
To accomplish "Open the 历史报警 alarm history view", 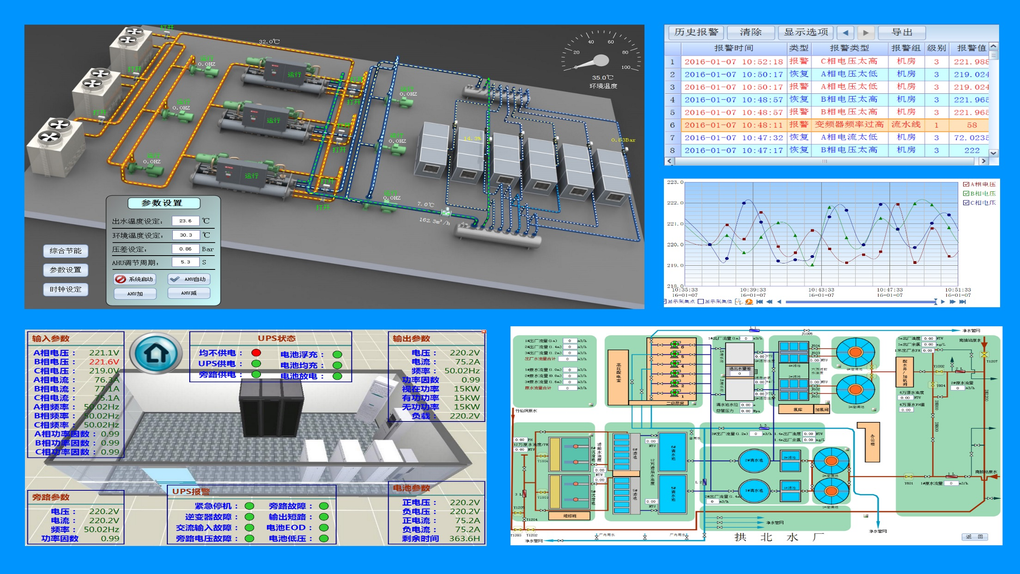I will (696, 32).
